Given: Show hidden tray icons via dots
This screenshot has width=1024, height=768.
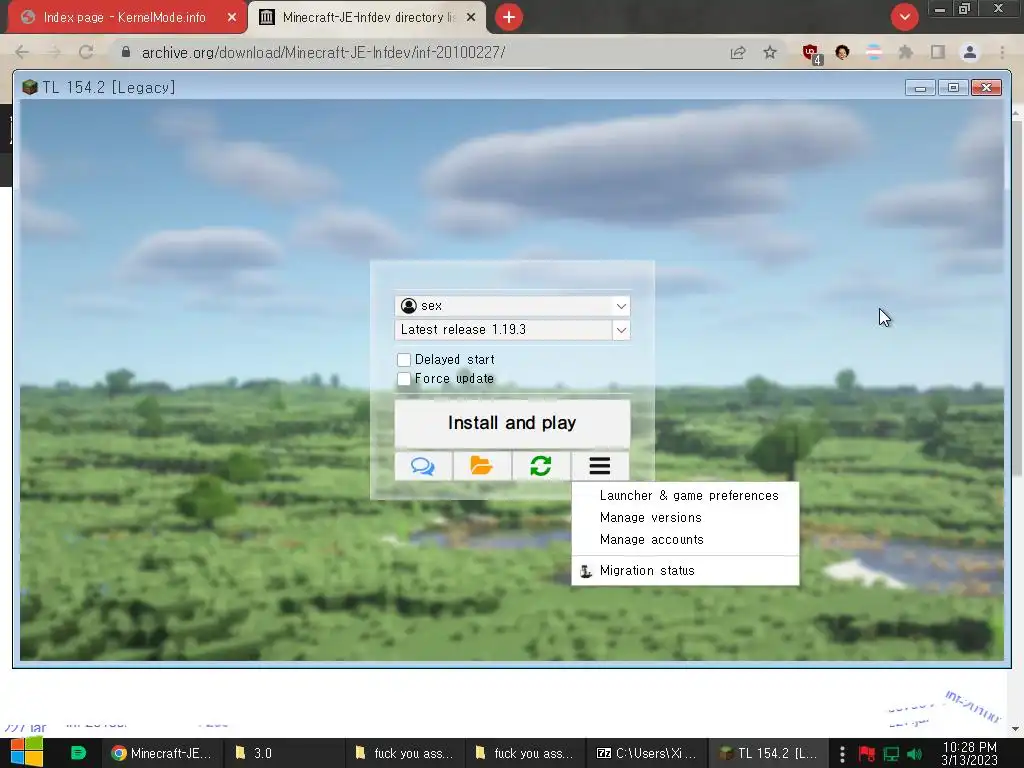Looking at the screenshot, I should coord(842,754).
